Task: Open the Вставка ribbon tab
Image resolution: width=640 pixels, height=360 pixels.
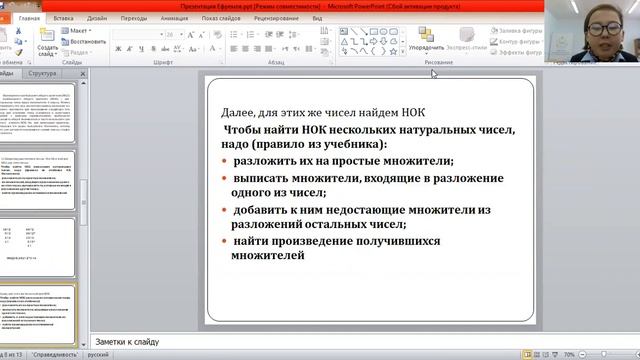Action: click(63, 18)
